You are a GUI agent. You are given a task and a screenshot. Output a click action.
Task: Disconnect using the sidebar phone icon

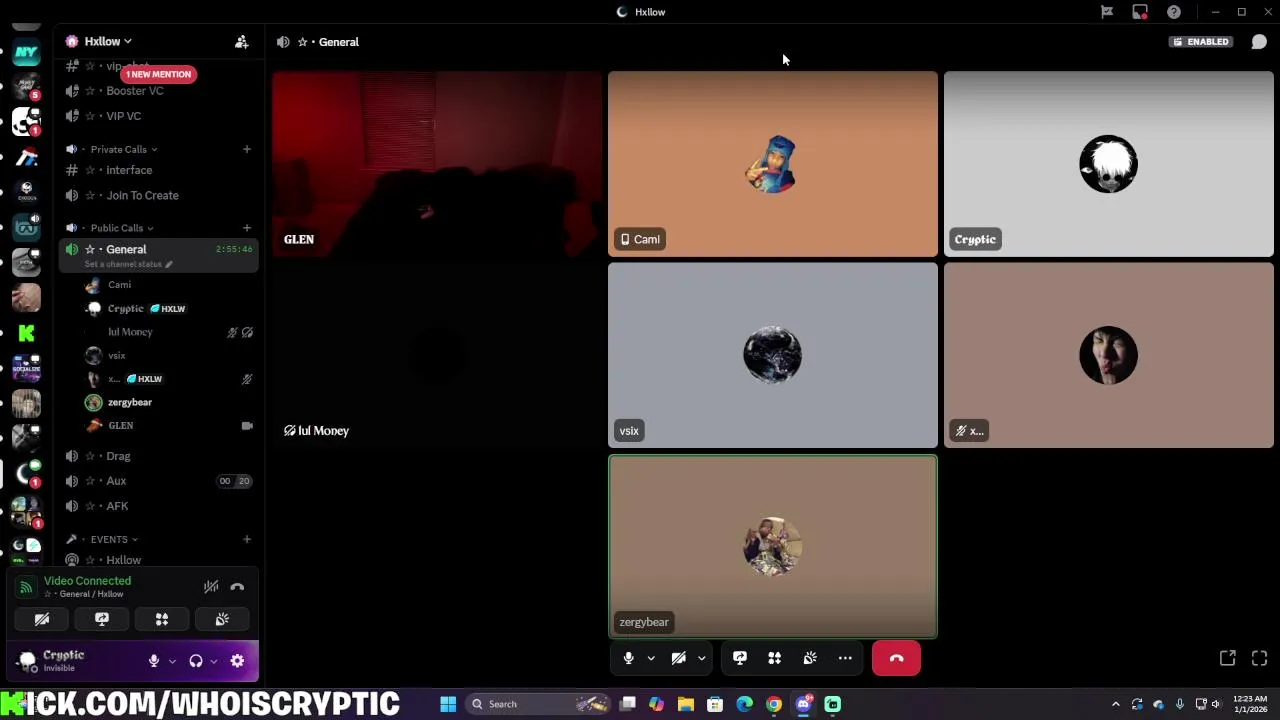237,587
